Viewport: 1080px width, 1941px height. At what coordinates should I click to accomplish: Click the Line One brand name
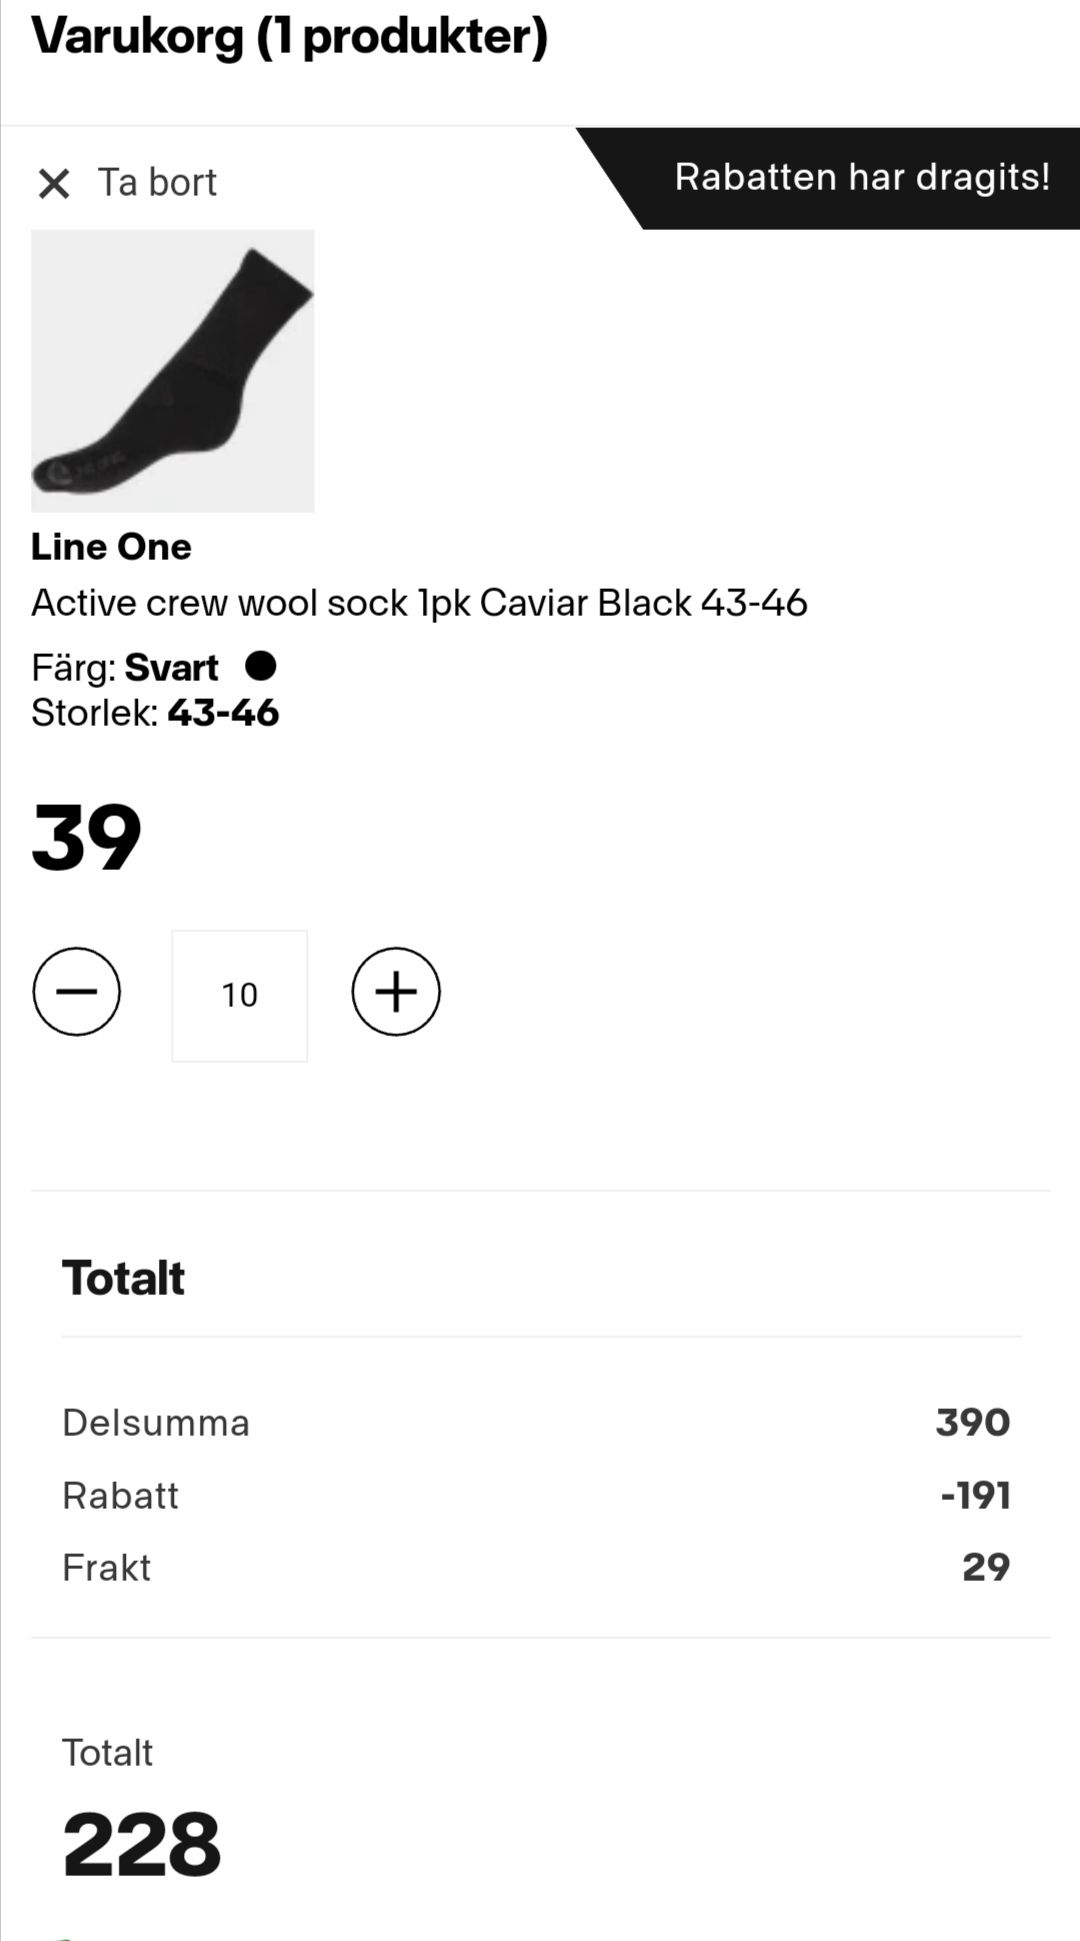pos(111,546)
